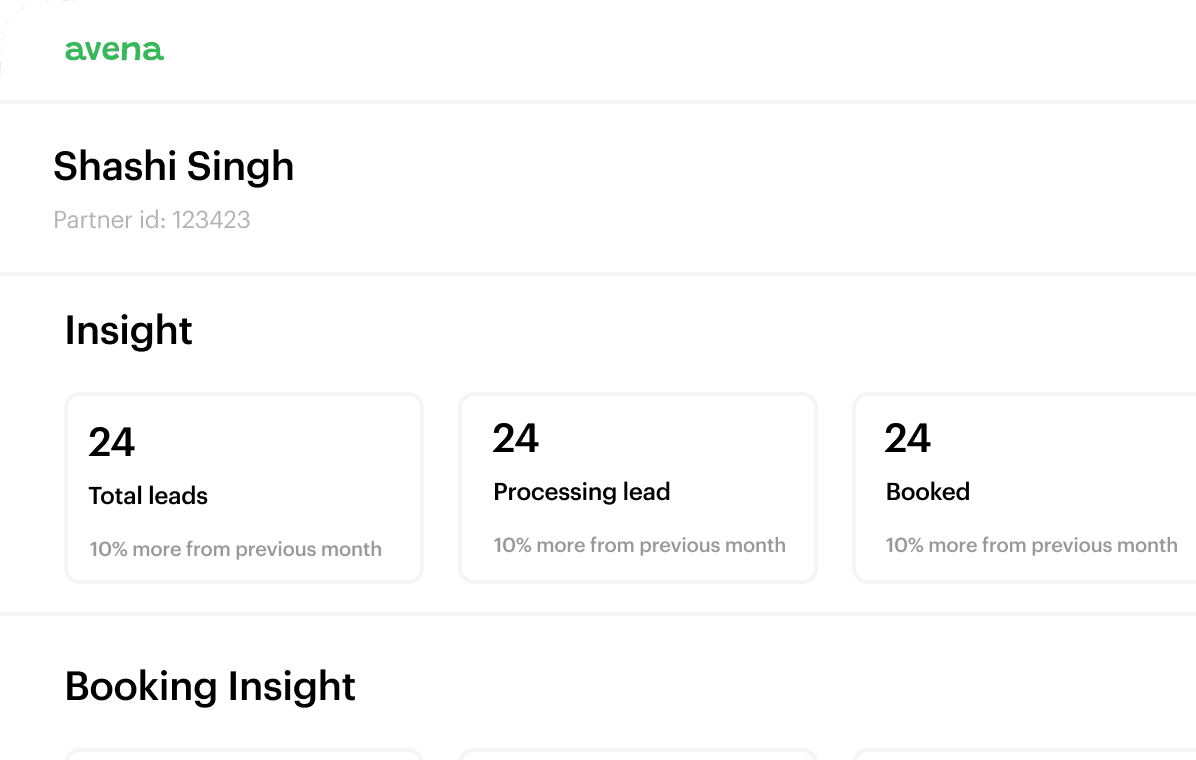Open the Total leads insight card

[x=244, y=488]
